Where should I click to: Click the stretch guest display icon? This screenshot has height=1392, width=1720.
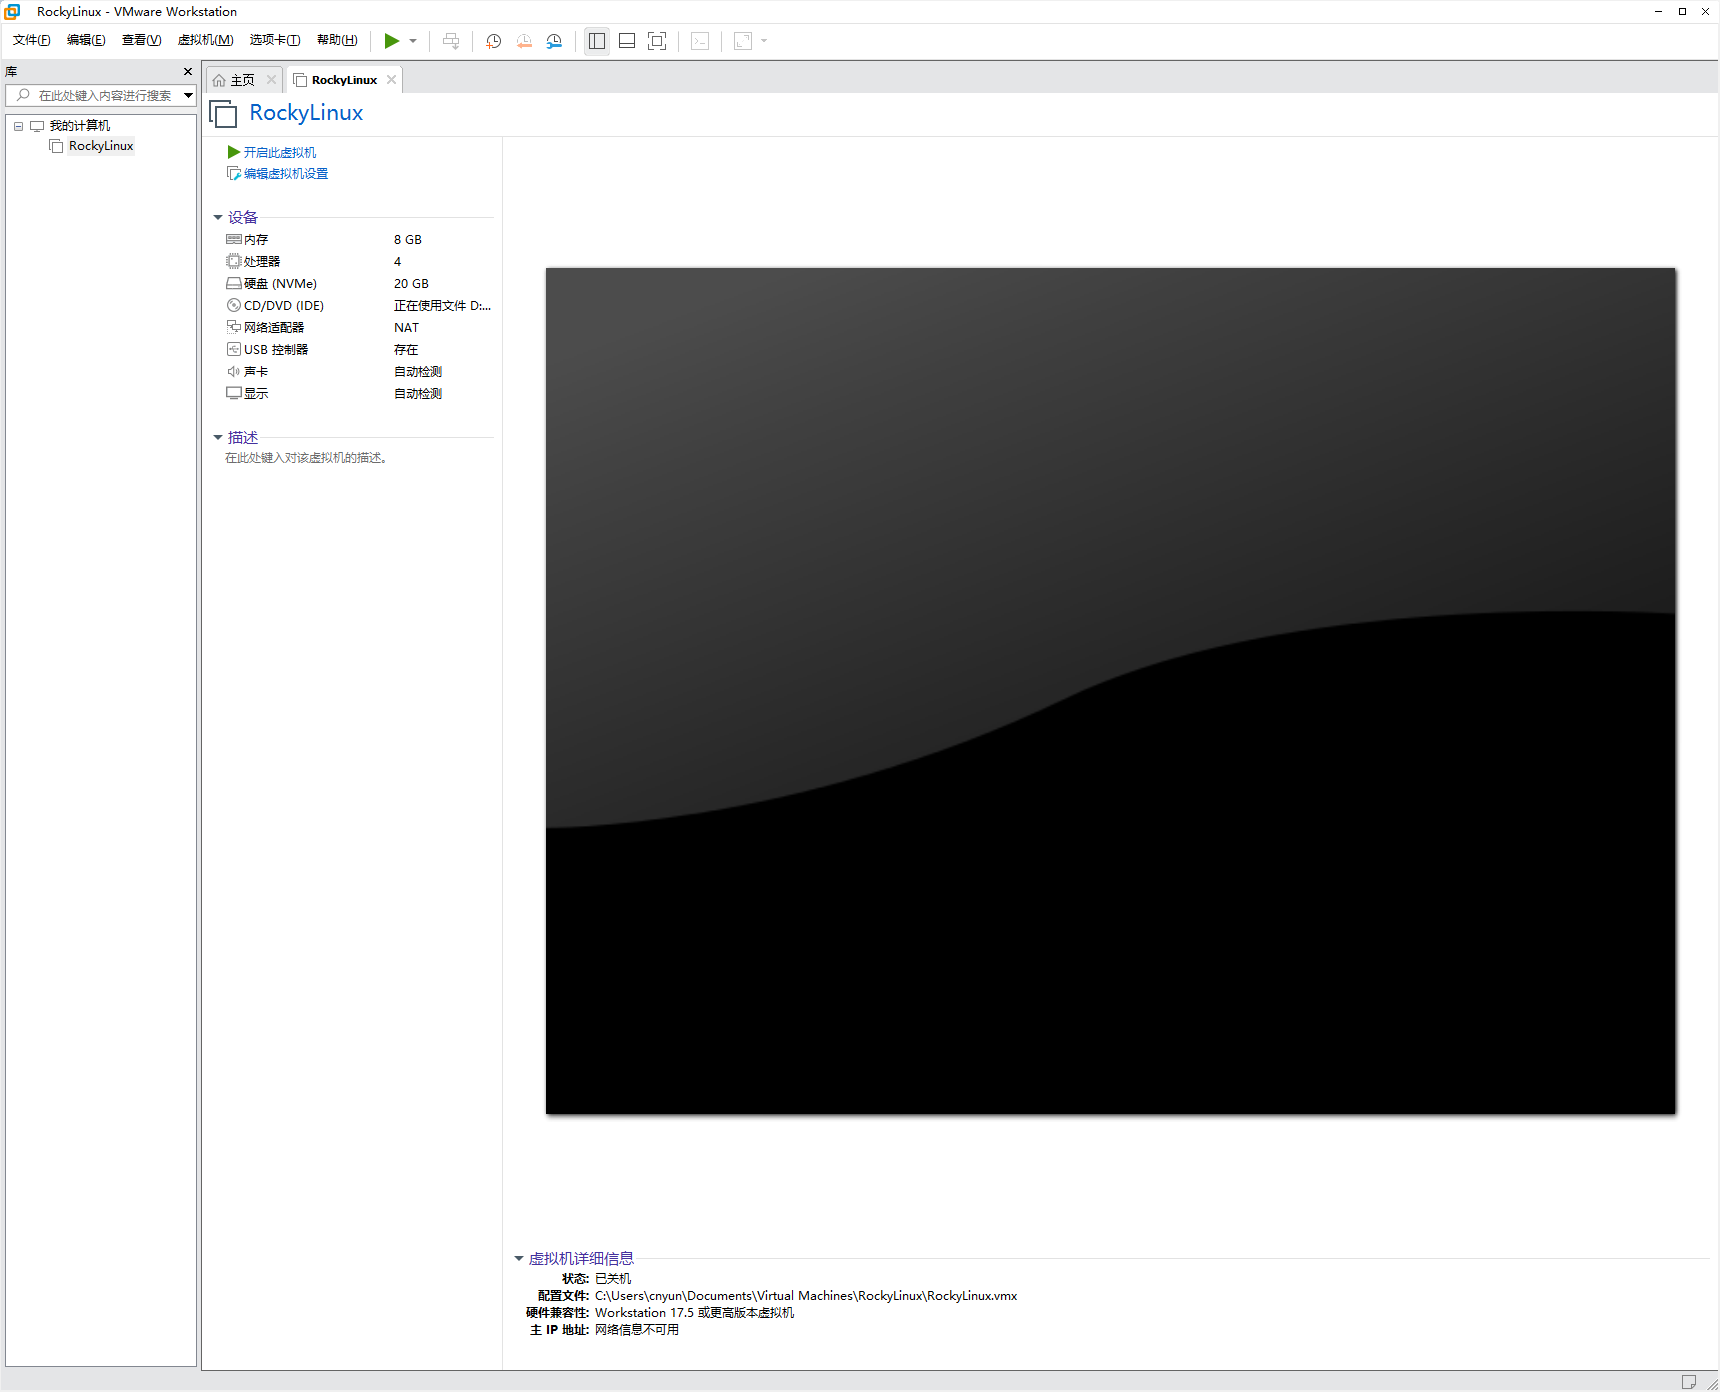click(743, 41)
